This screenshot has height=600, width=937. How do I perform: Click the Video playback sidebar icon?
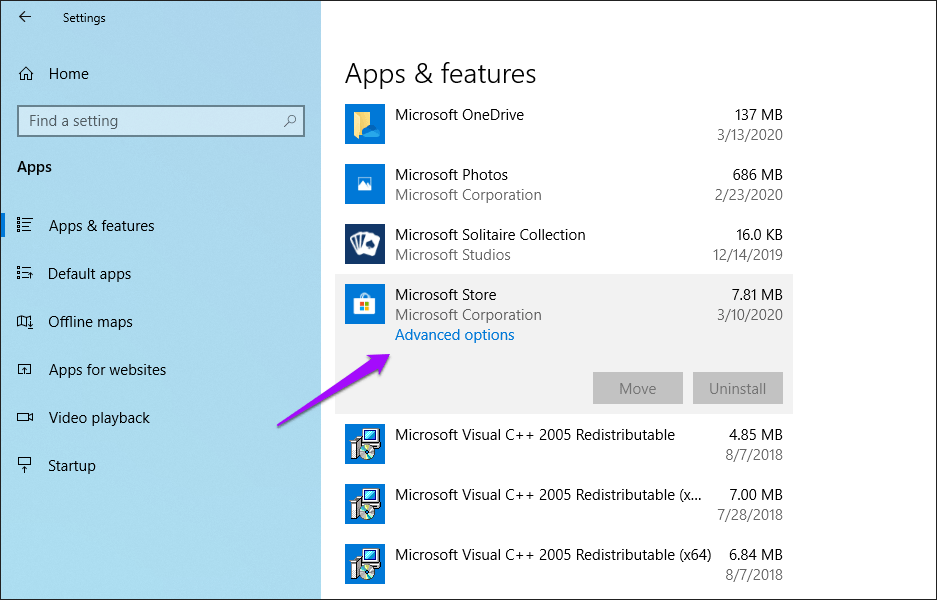(x=26, y=418)
